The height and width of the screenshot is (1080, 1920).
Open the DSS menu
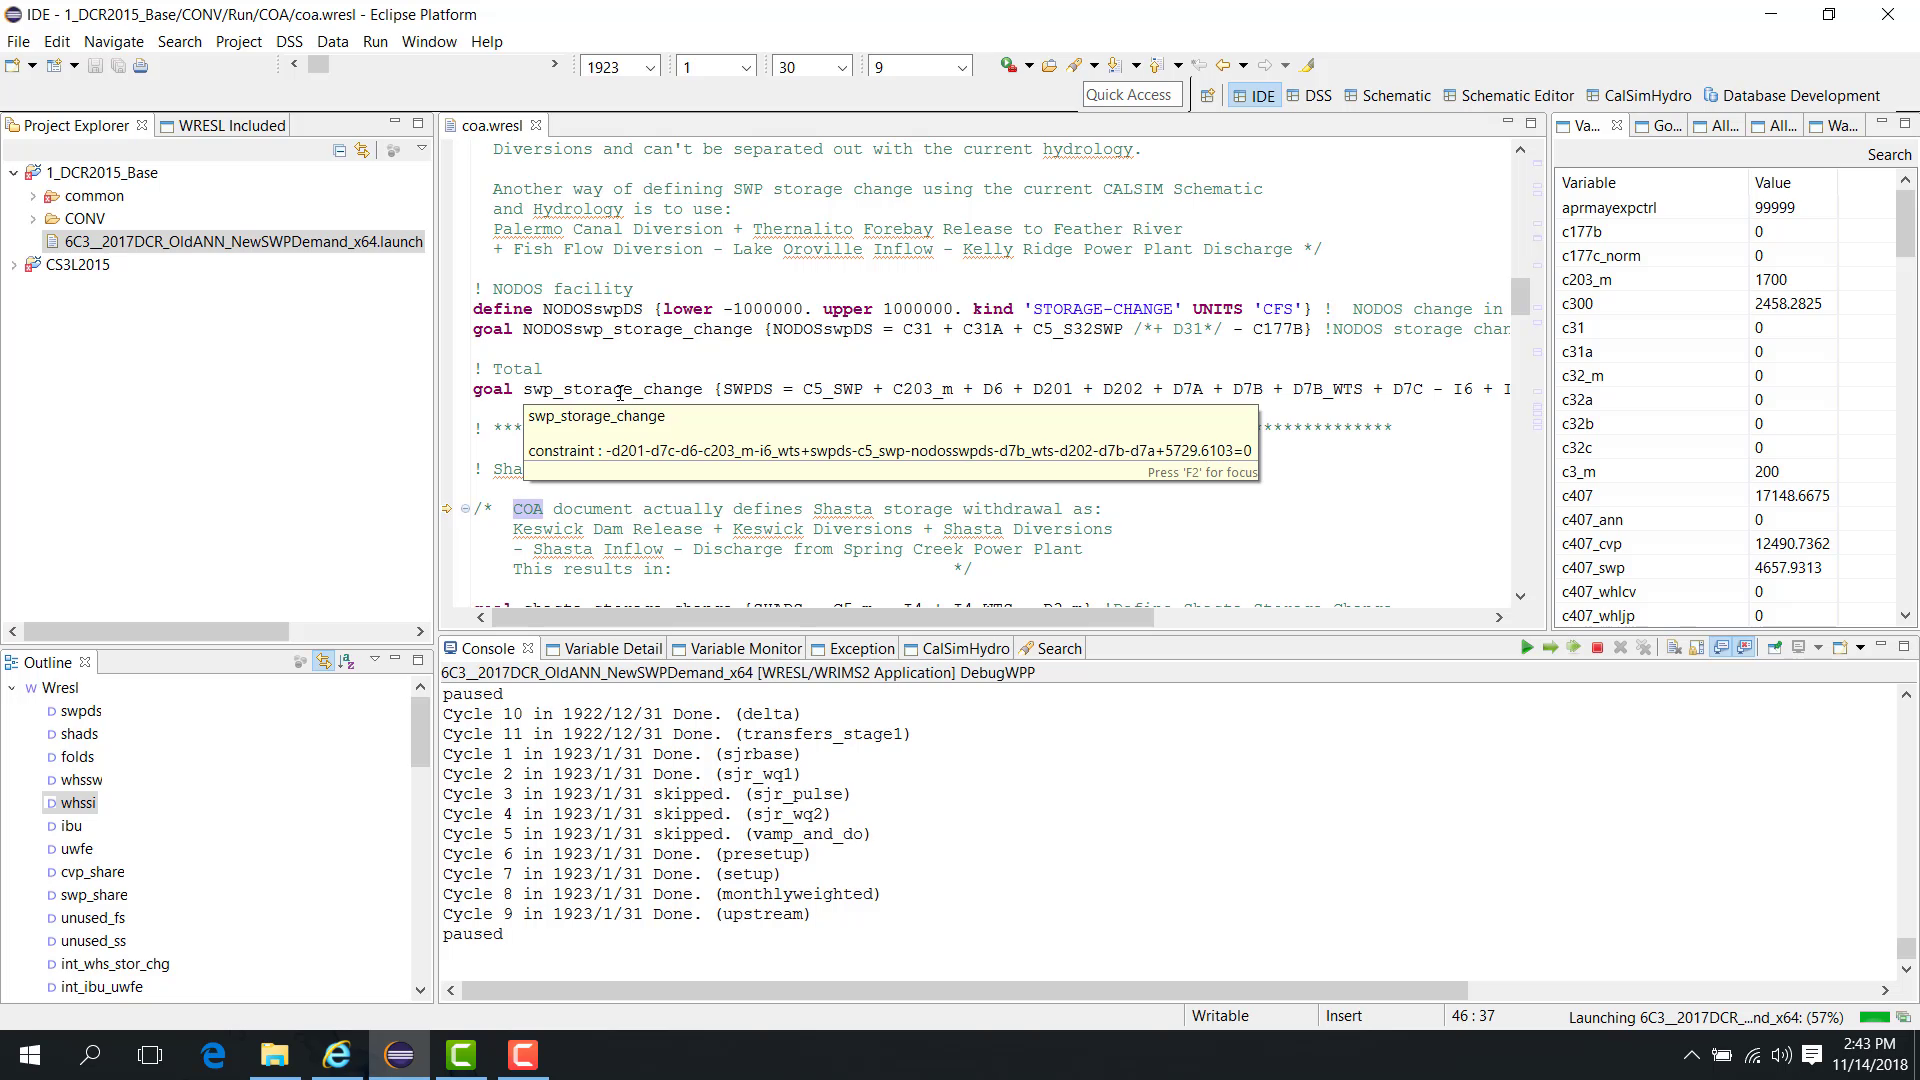pyautogui.click(x=289, y=41)
